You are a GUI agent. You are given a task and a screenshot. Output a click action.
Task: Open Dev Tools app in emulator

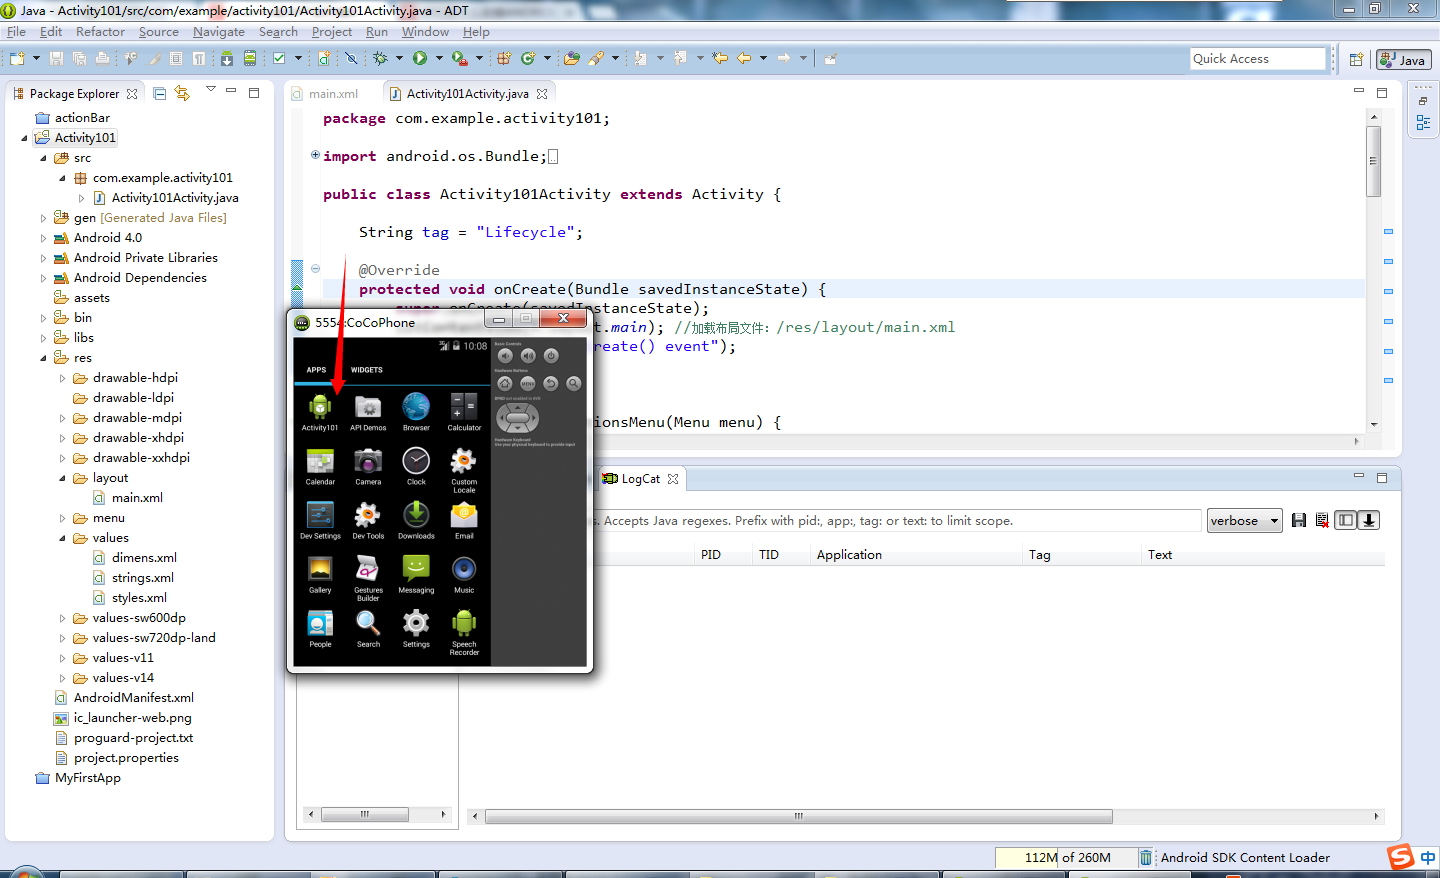pos(368,519)
